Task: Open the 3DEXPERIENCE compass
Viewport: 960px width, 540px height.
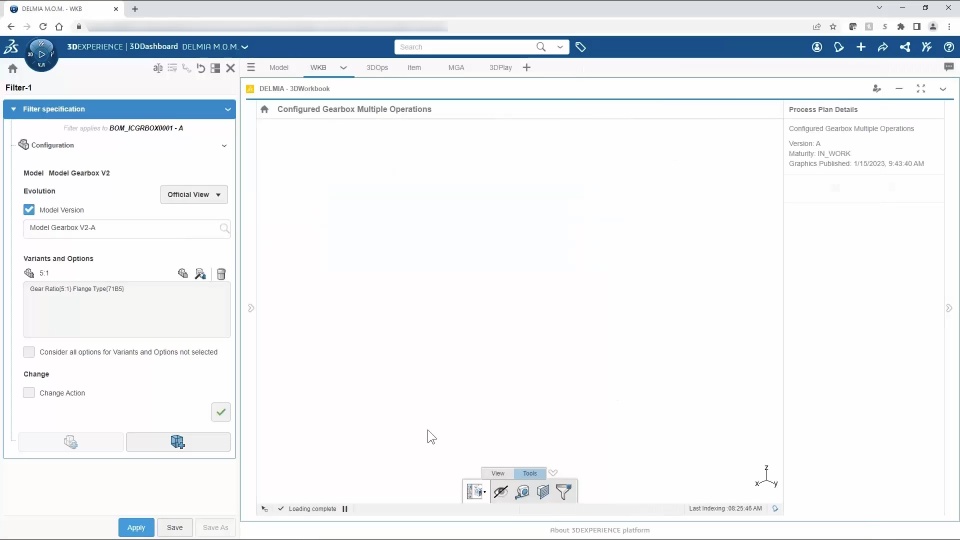Action: (x=42, y=54)
